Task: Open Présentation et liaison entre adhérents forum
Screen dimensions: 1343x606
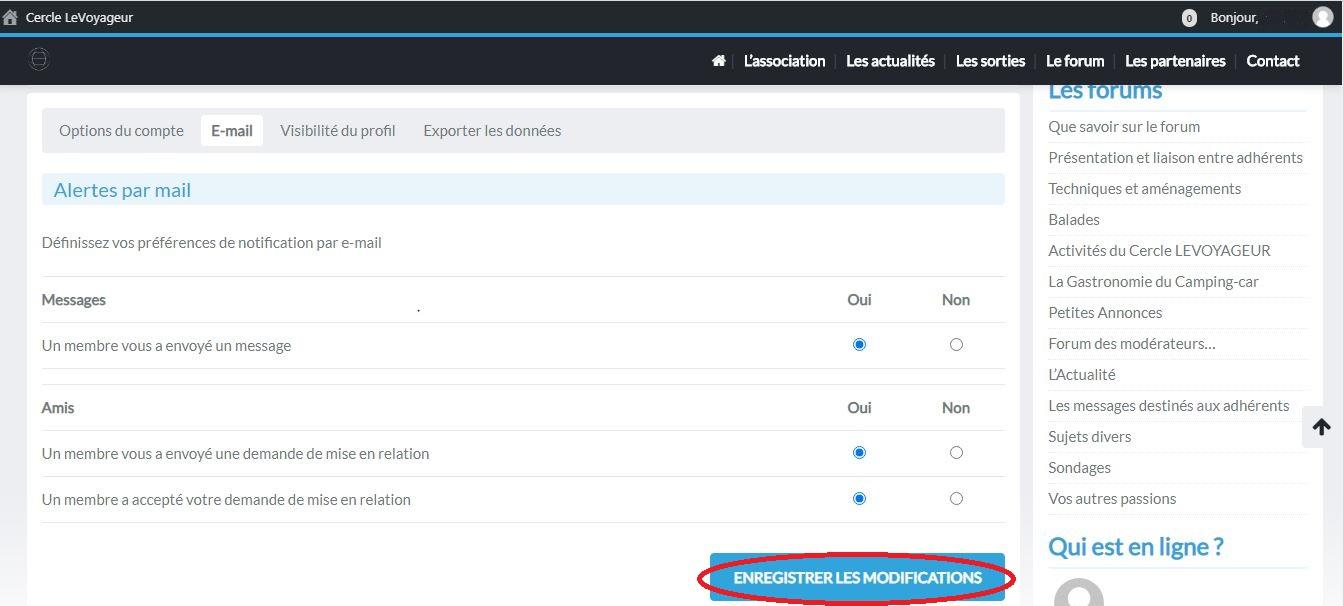Action: pos(1175,158)
